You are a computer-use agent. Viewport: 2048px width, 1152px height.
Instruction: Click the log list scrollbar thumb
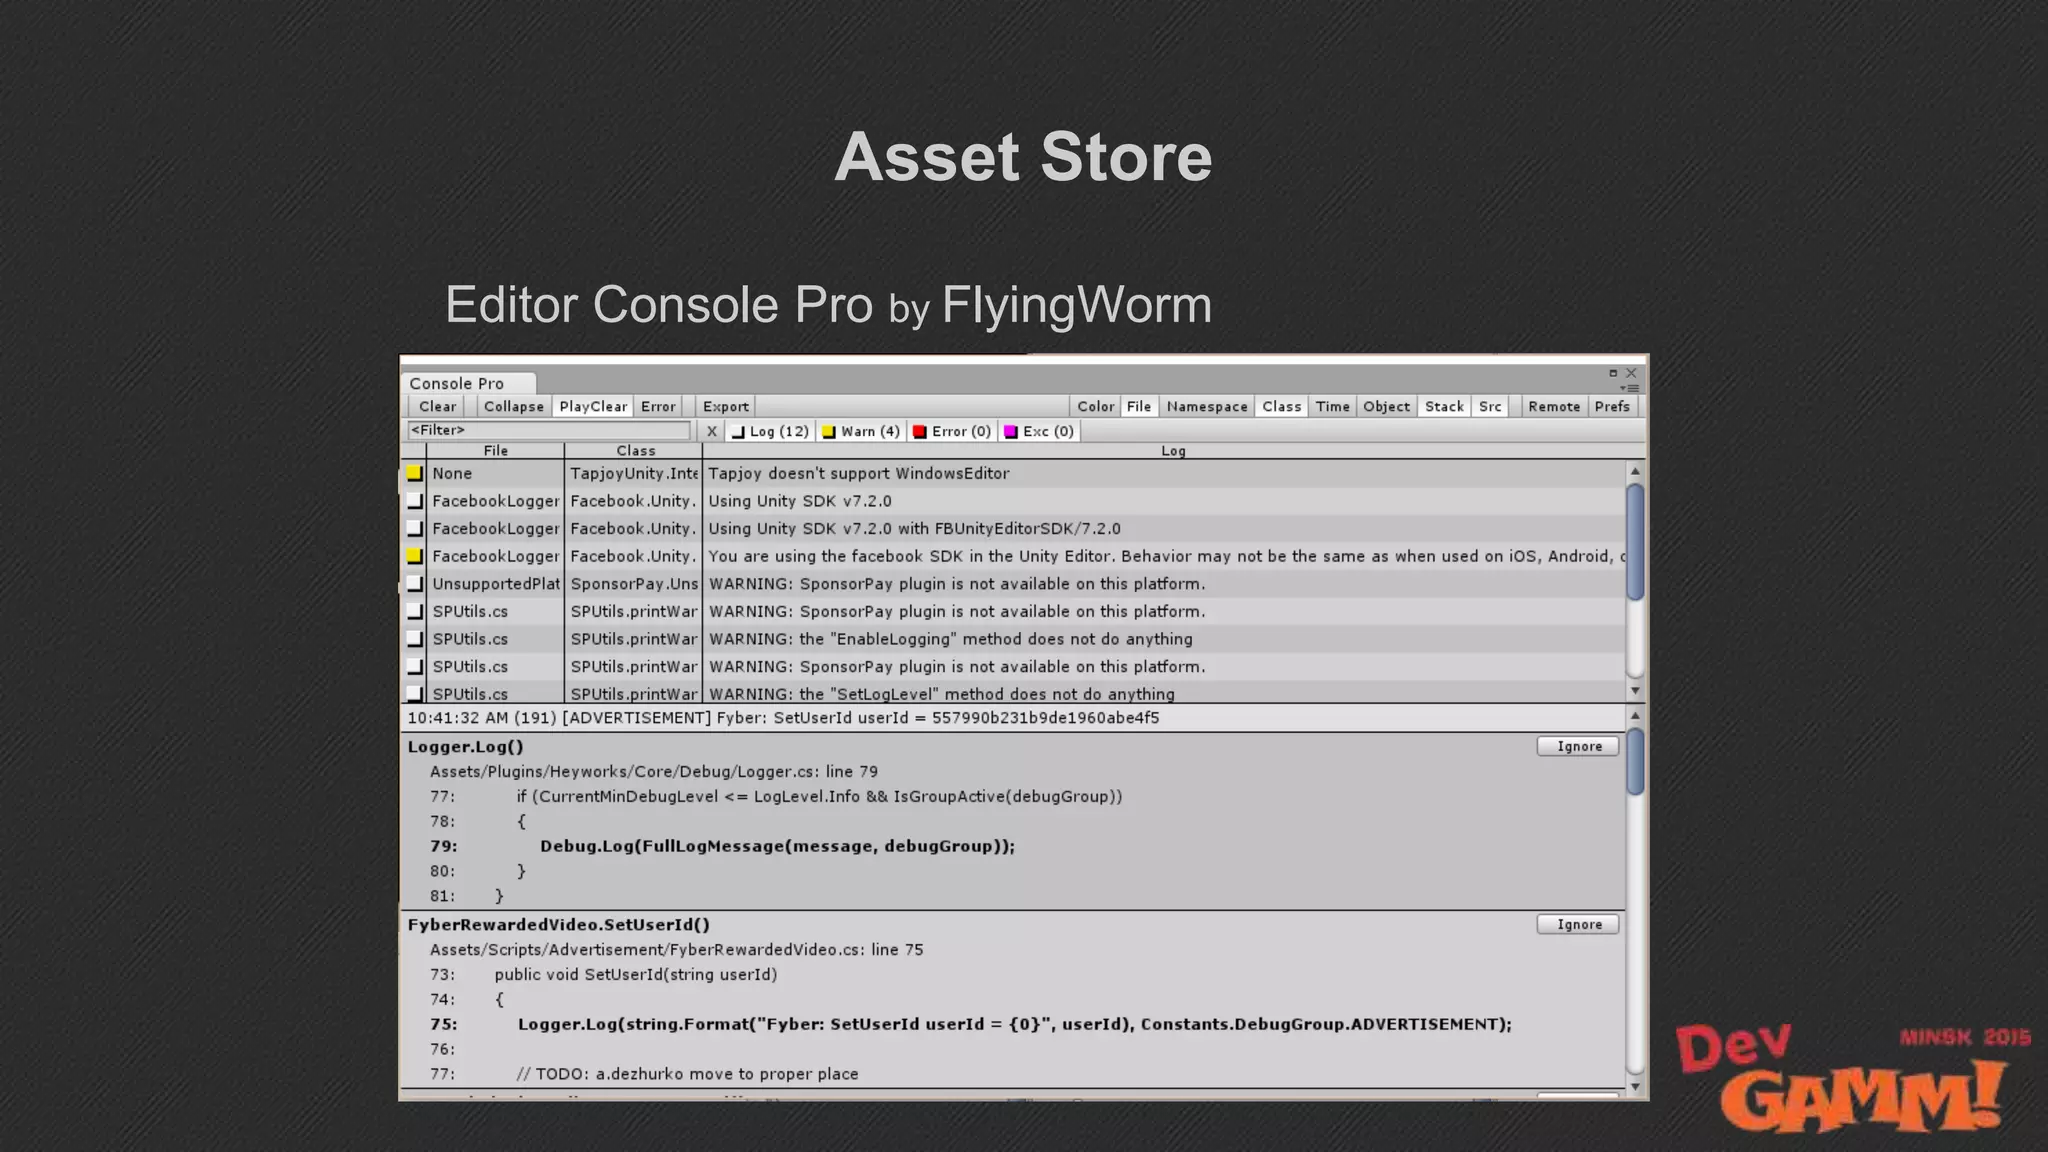1635,542
